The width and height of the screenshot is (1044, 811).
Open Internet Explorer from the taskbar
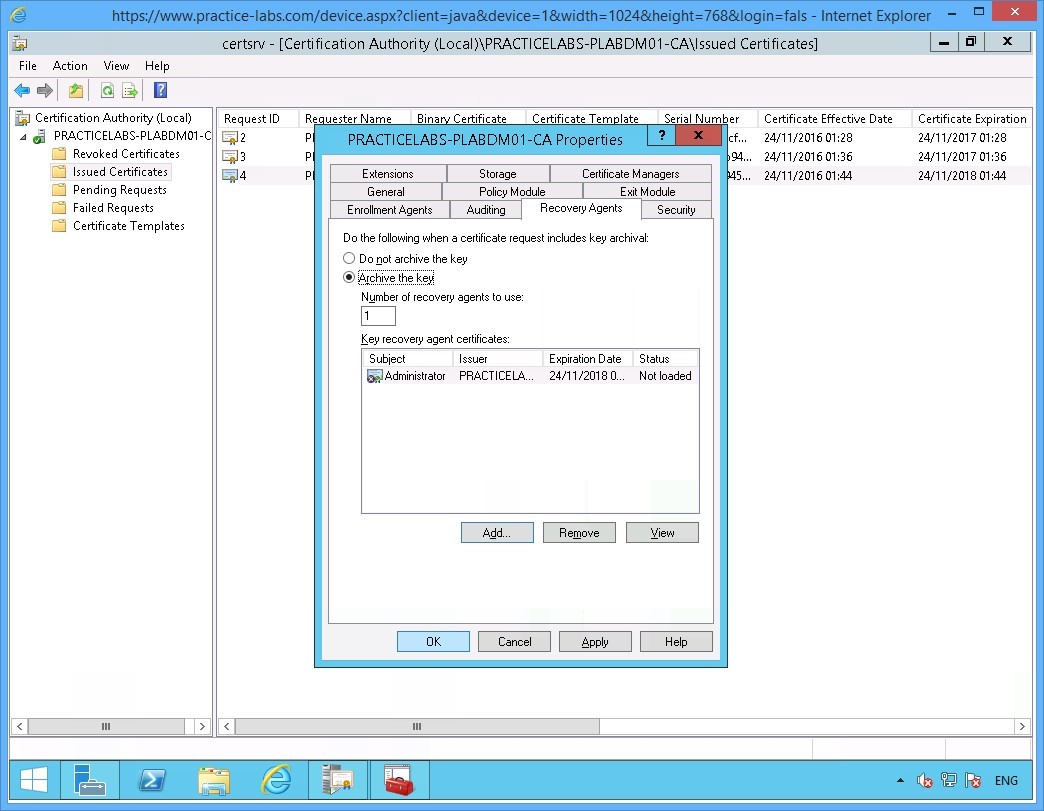pos(276,780)
